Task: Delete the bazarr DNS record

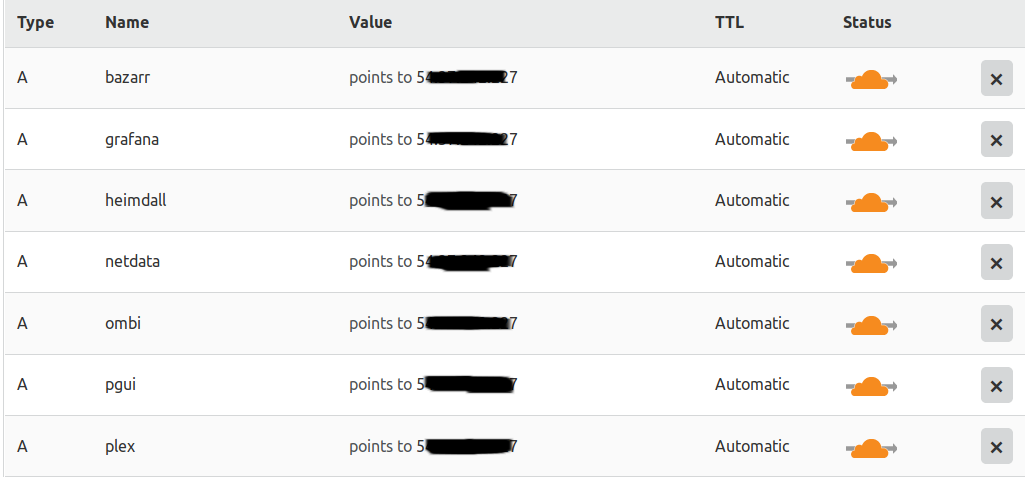Action: [x=997, y=79]
